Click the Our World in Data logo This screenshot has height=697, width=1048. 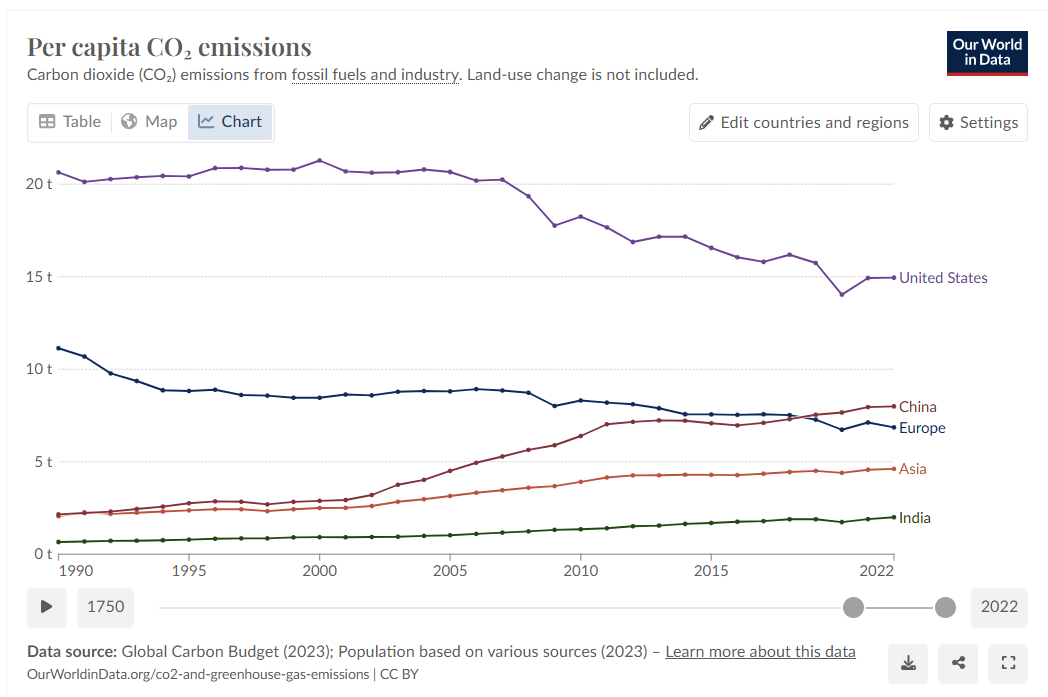click(x=987, y=52)
